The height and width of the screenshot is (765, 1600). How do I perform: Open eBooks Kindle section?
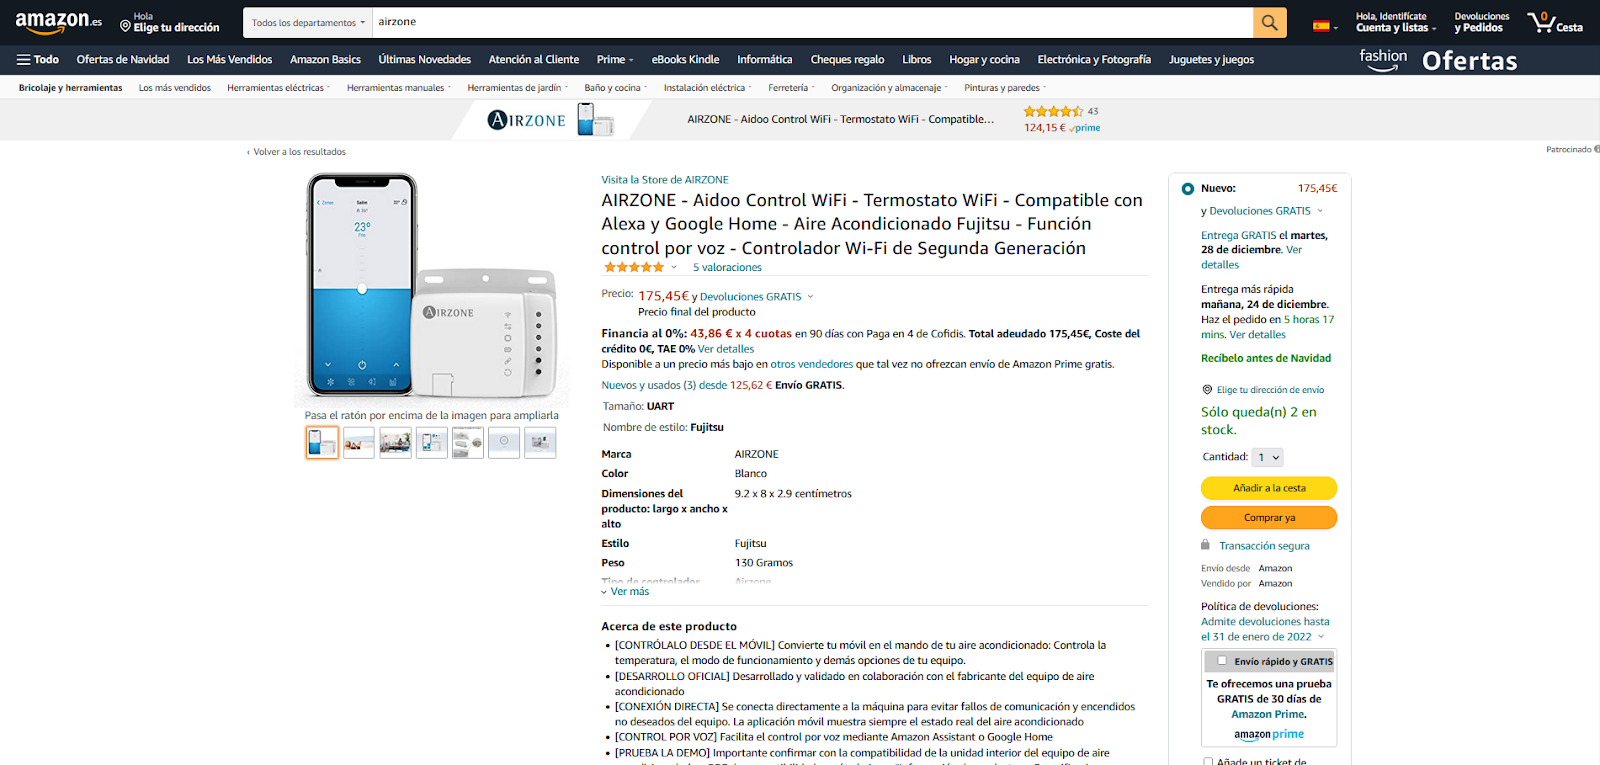click(x=685, y=60)
